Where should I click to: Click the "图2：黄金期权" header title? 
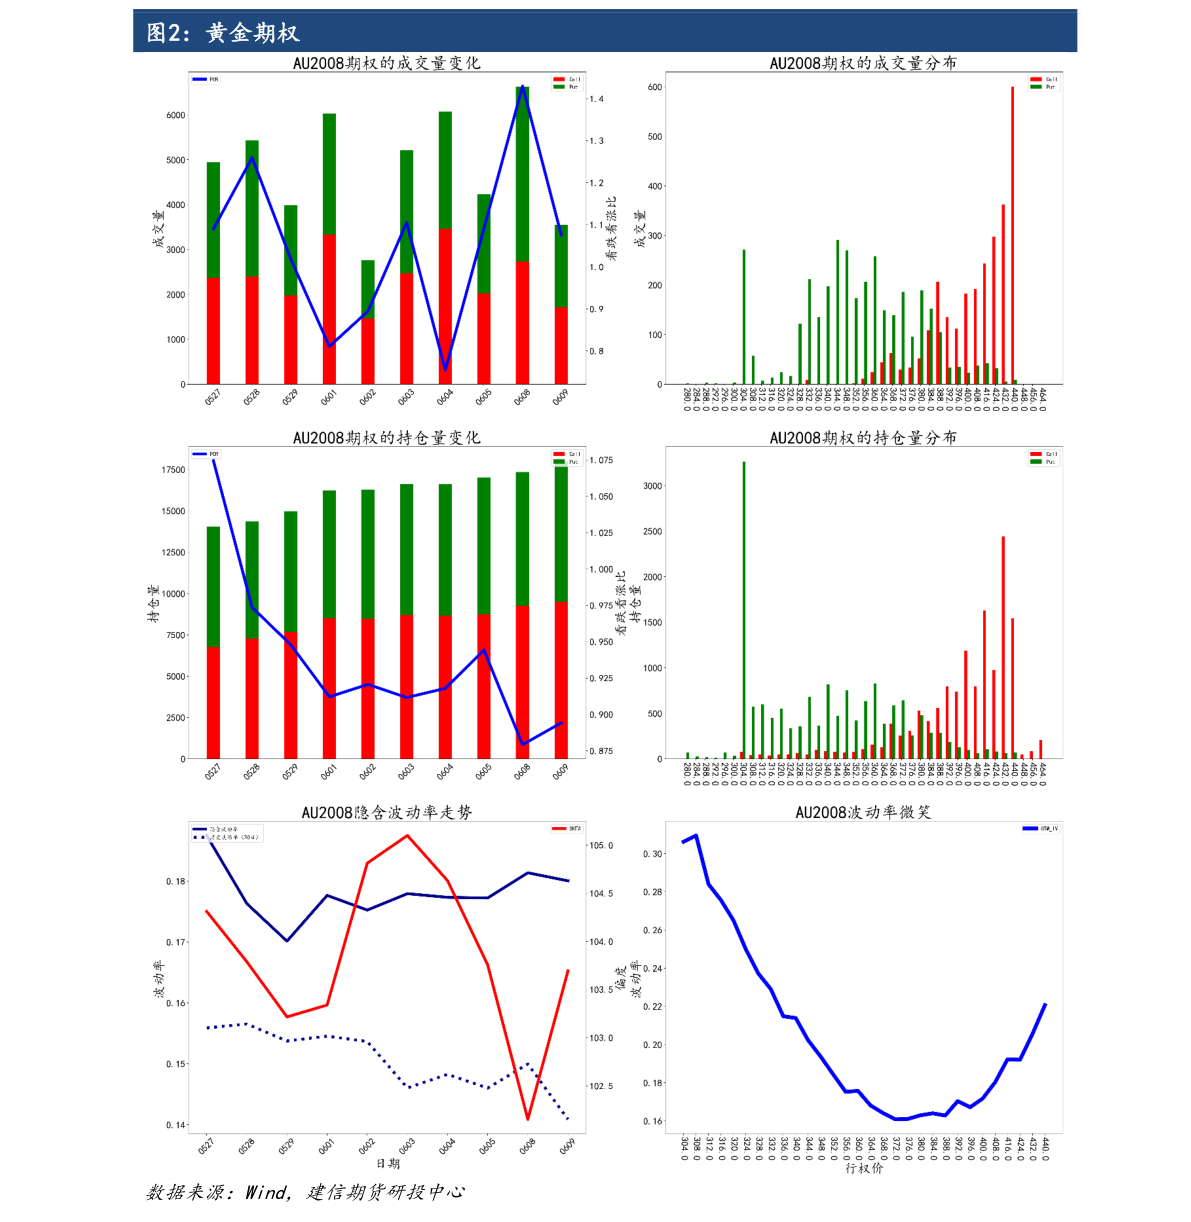[223, 33]
